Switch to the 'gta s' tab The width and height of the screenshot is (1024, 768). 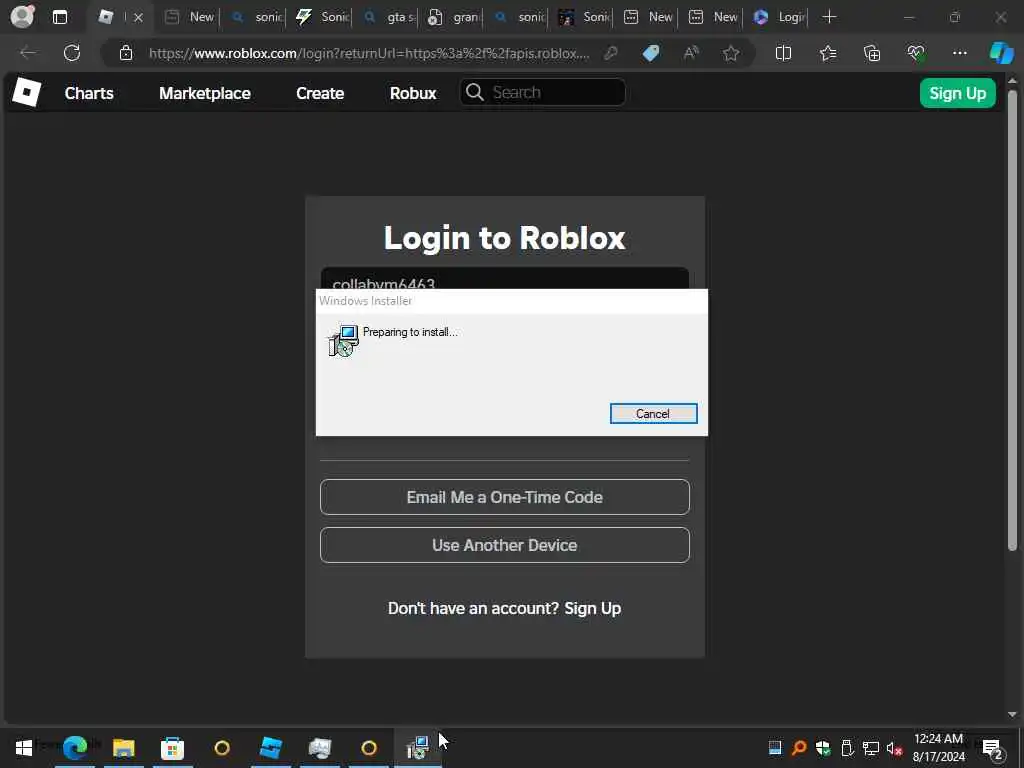click(x=389, y=17)
